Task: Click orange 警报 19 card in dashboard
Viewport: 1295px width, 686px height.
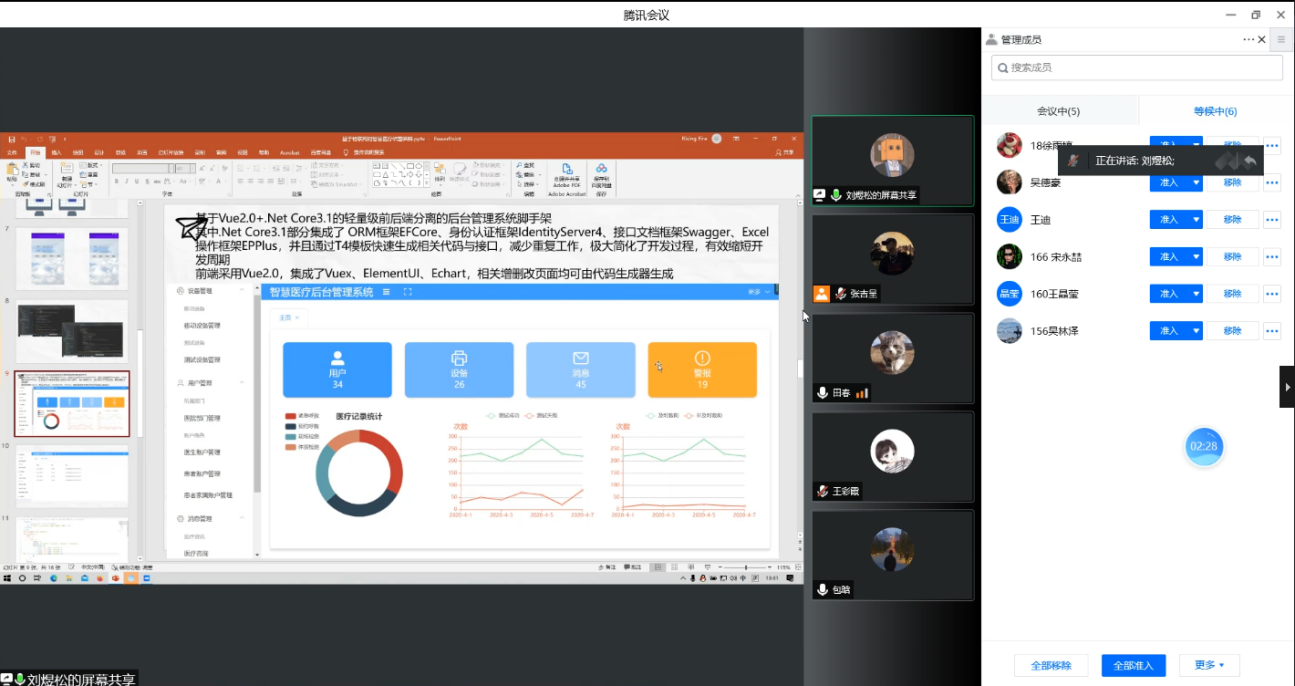Action: tap(702, 370)
